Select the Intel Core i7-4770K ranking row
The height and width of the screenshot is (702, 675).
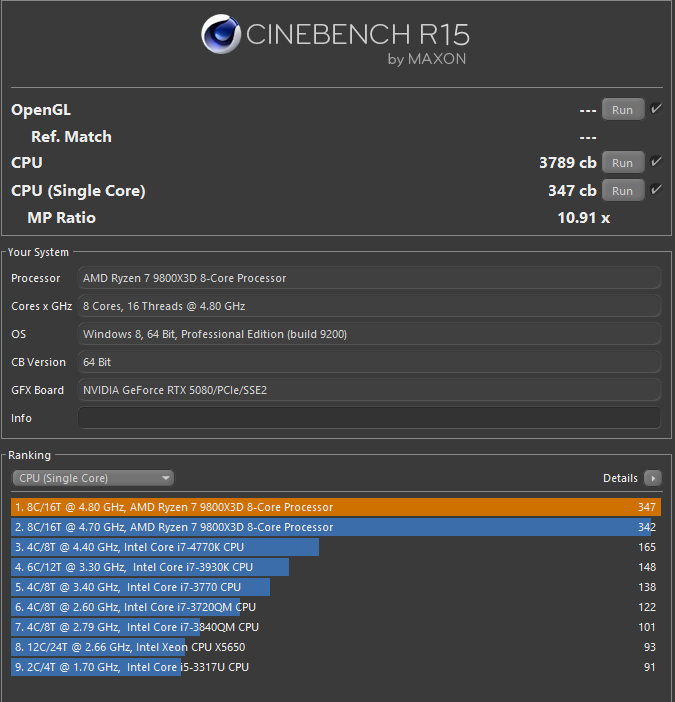click(336, 547)
